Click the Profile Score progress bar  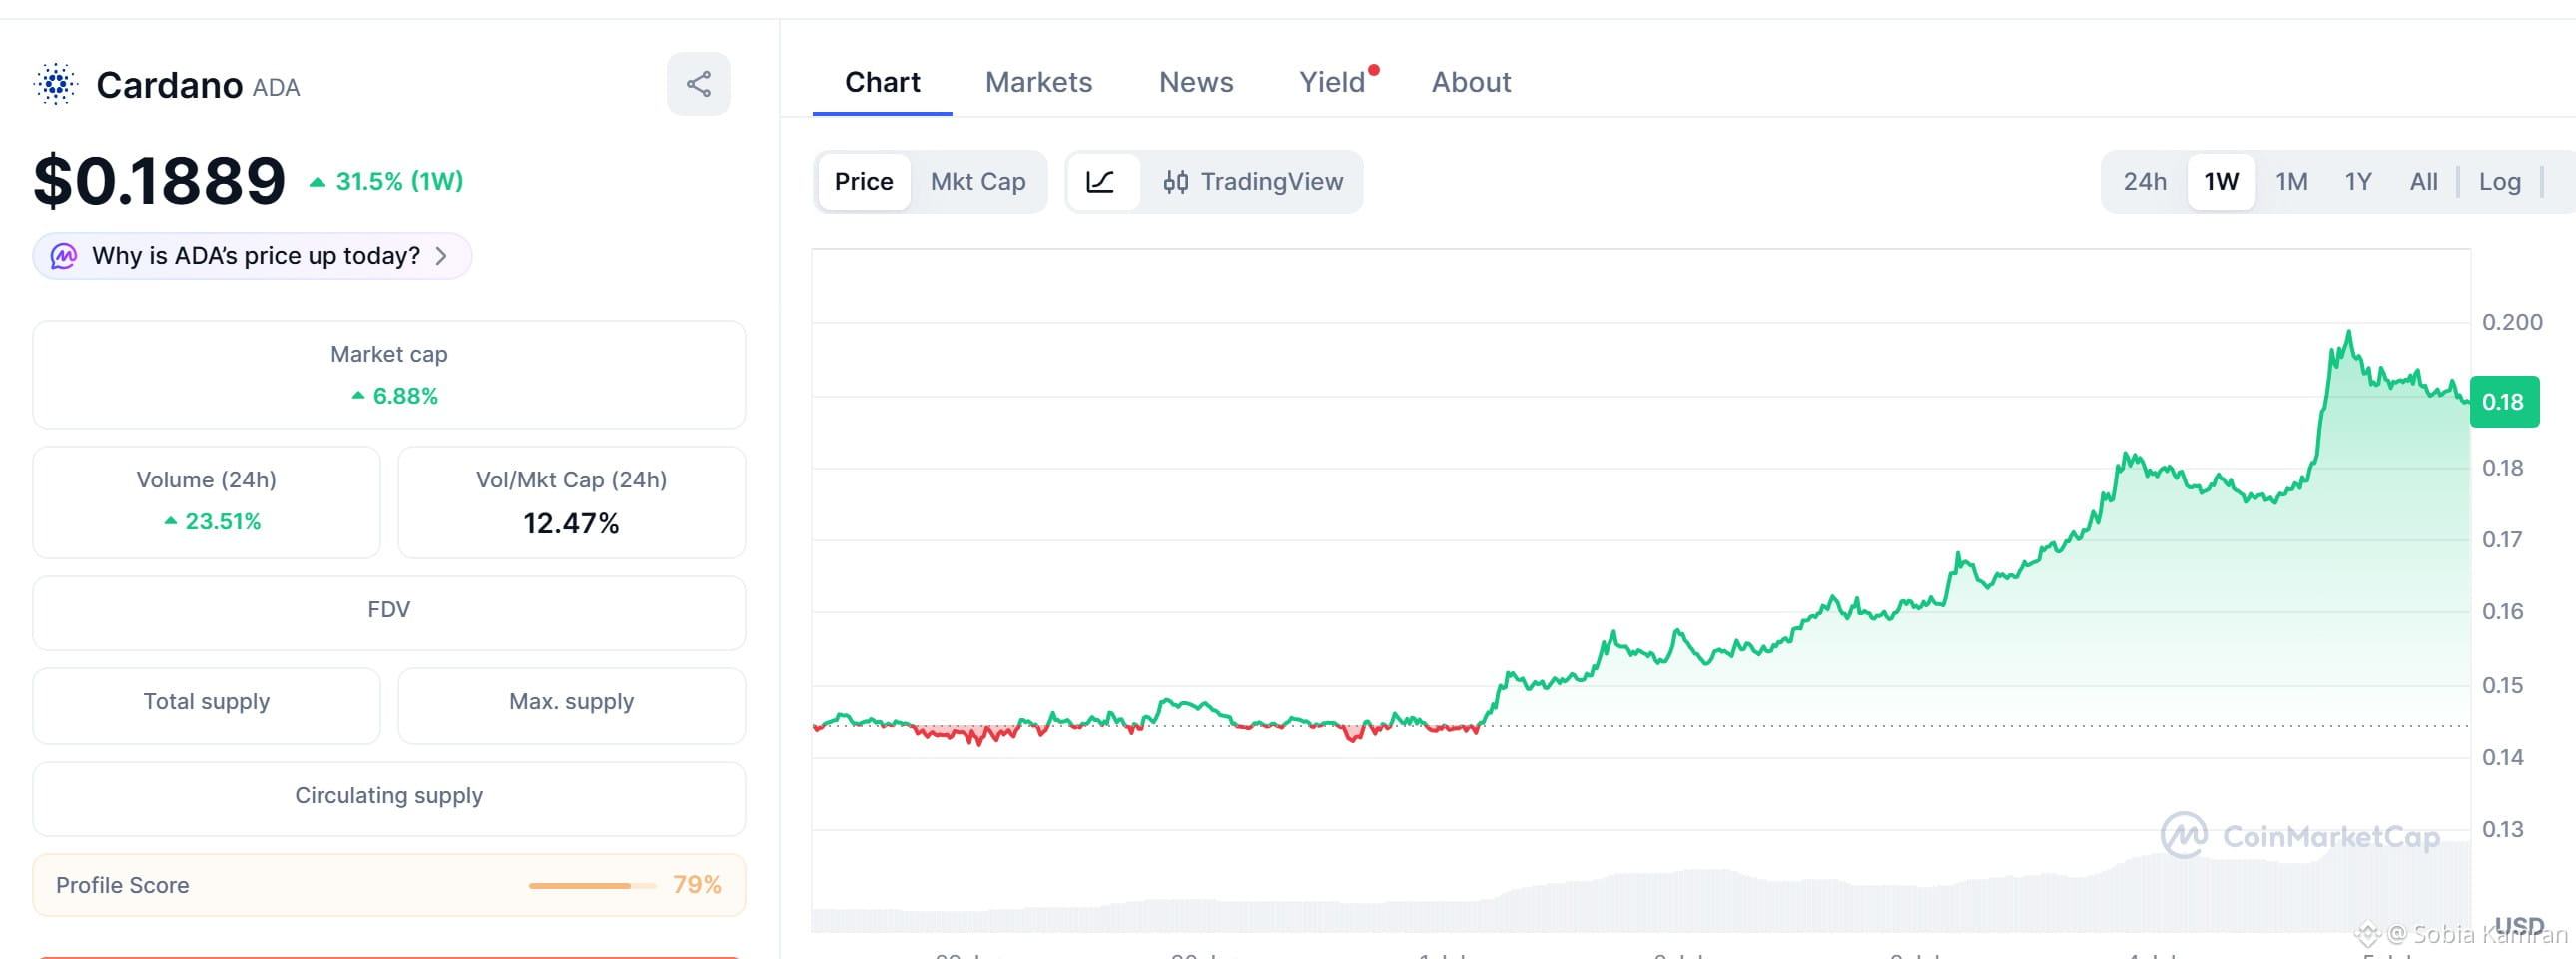click(x=593, y=886)
